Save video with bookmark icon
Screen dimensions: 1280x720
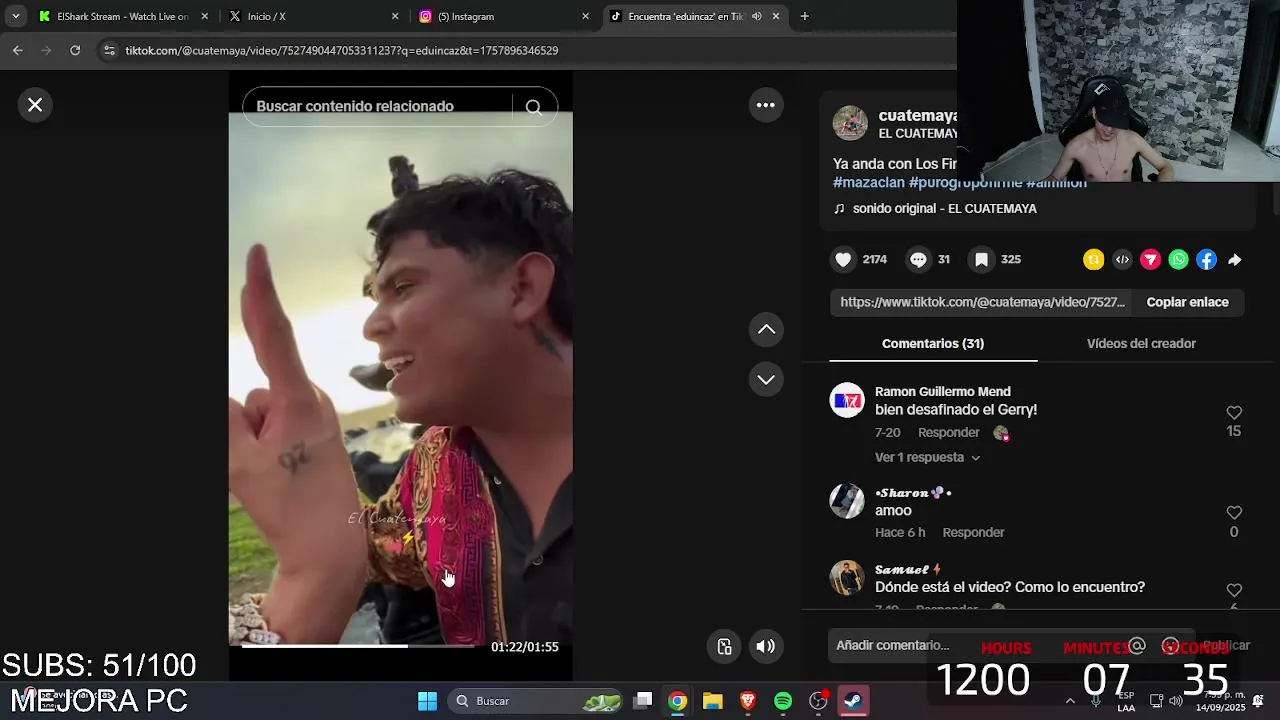coord(981,260)
